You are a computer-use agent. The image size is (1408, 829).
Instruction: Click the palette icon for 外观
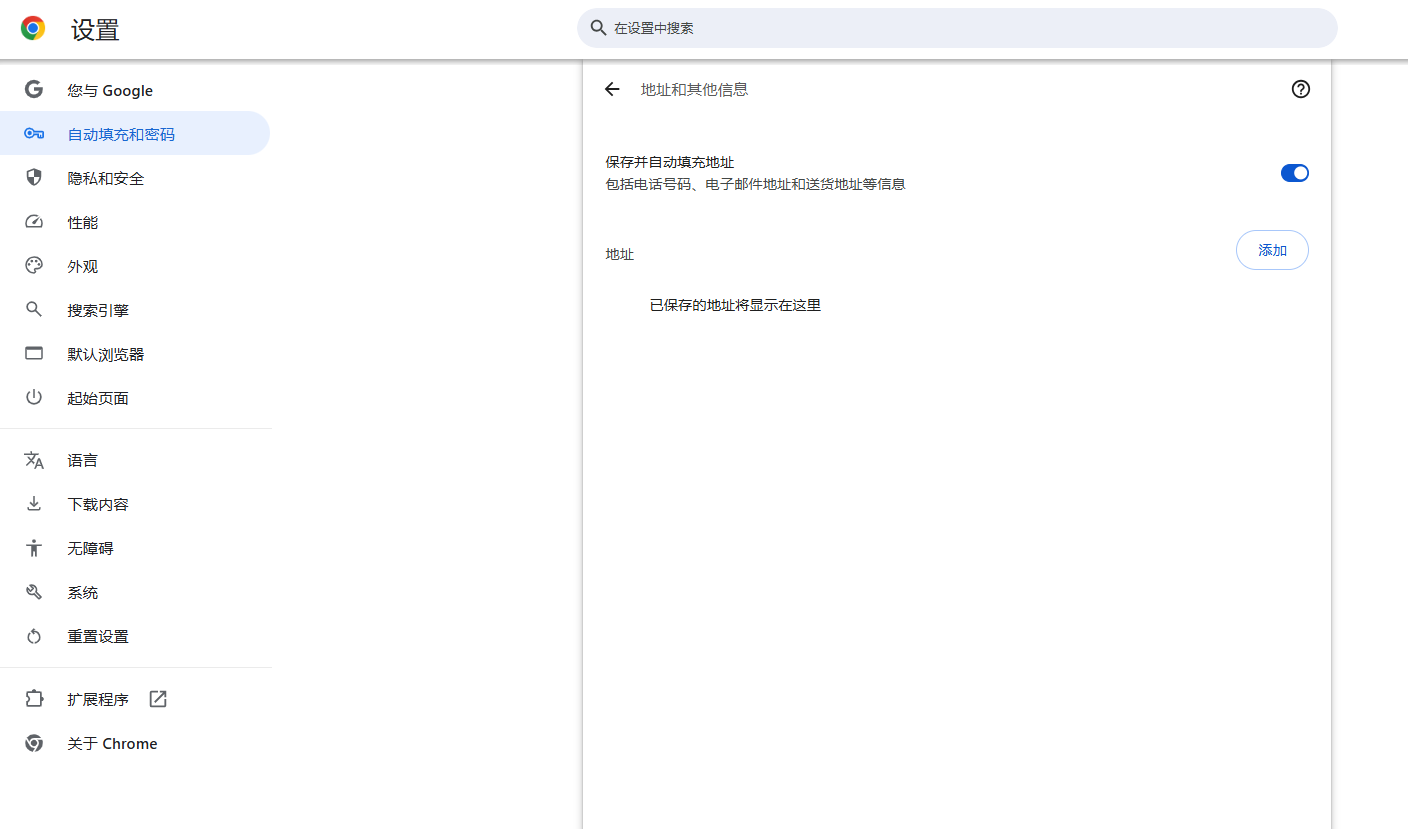tap(34, 266)
